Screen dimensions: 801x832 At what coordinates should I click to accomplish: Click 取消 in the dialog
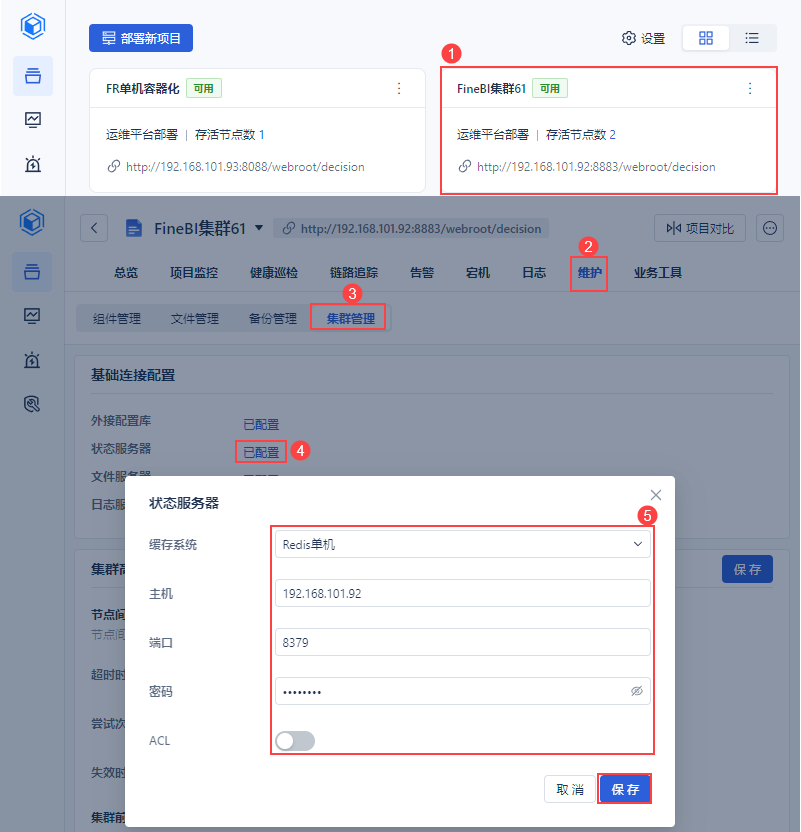[x=570, y=790]
